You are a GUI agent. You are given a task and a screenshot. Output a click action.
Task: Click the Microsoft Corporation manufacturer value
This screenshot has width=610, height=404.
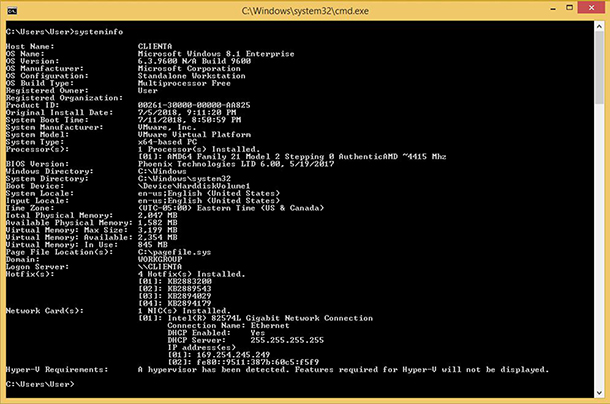coord(189,69)
